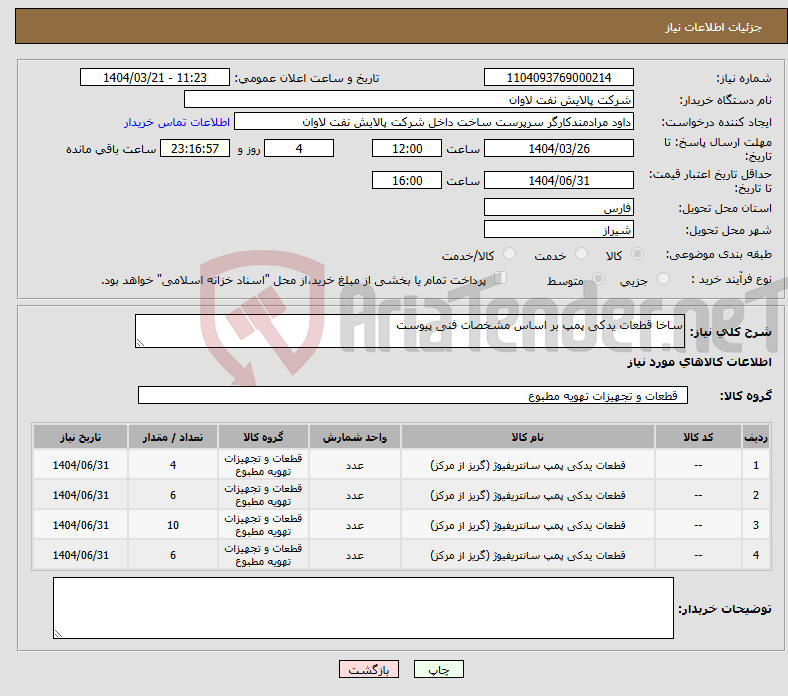Toggle the اسناد خزانه اسلامی payment checkbox
The width and height of the screenshot is (788, 696).
tap(501, 280)
